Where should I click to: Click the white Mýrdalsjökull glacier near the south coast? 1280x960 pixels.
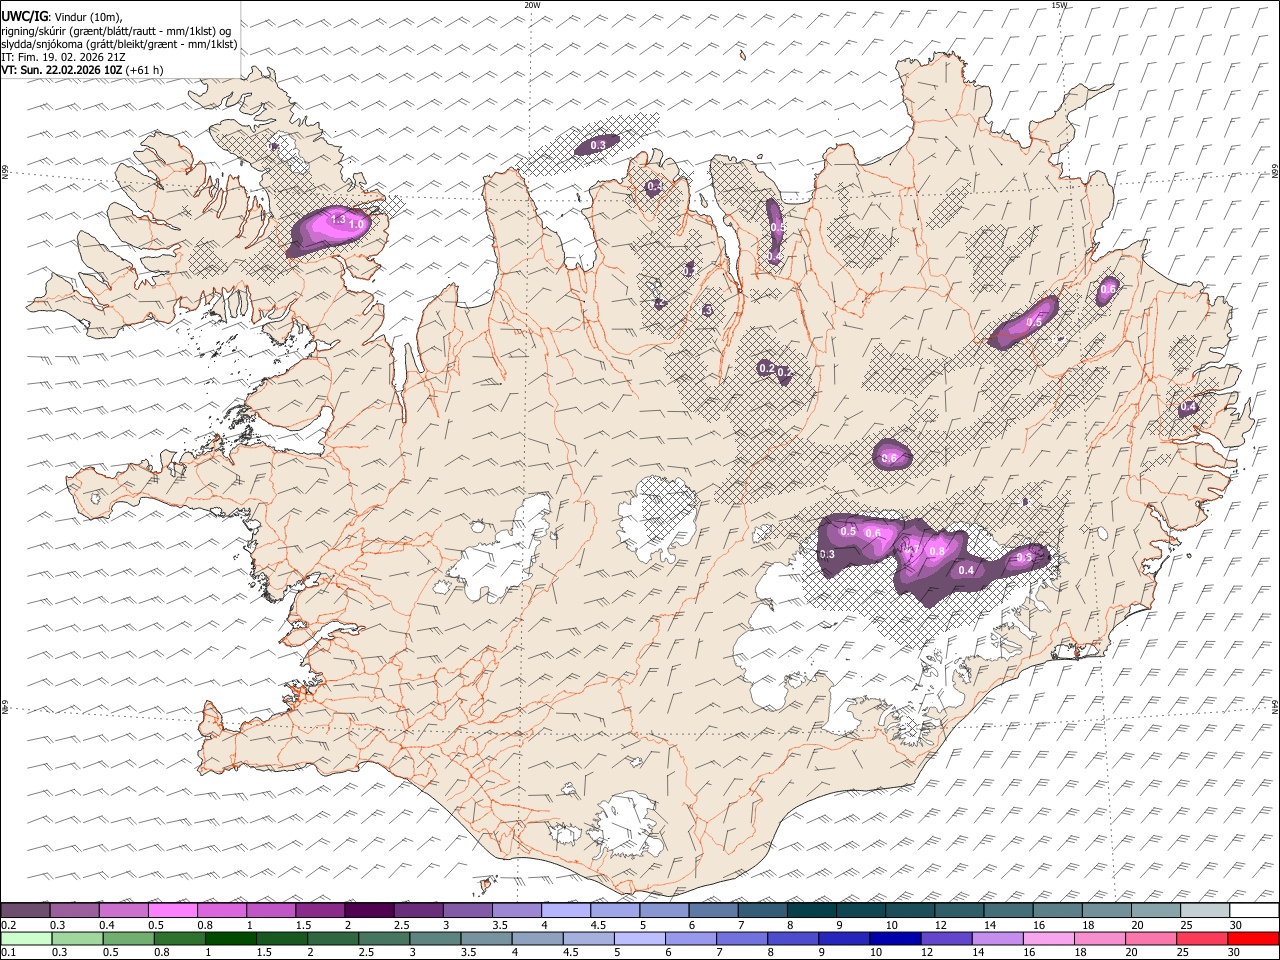[x=628, y=825]
